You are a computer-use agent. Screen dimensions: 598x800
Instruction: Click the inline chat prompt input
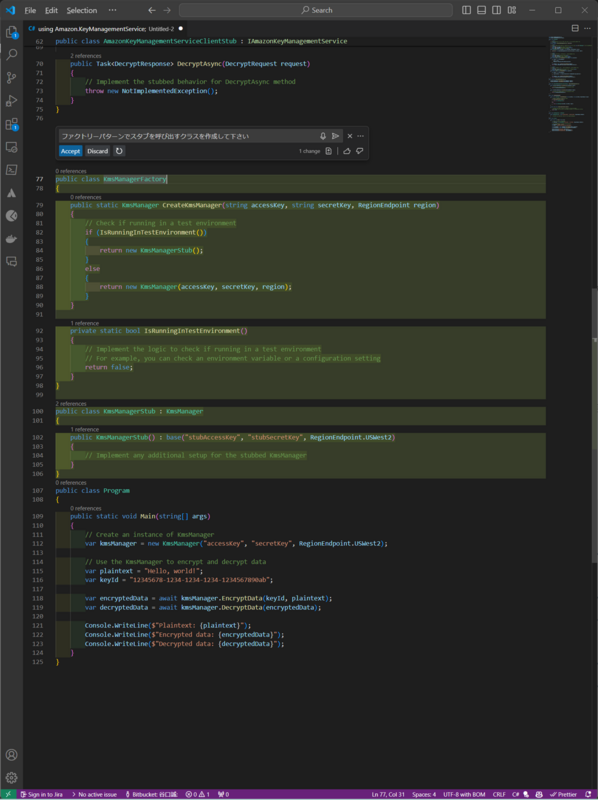coord(188,136)
